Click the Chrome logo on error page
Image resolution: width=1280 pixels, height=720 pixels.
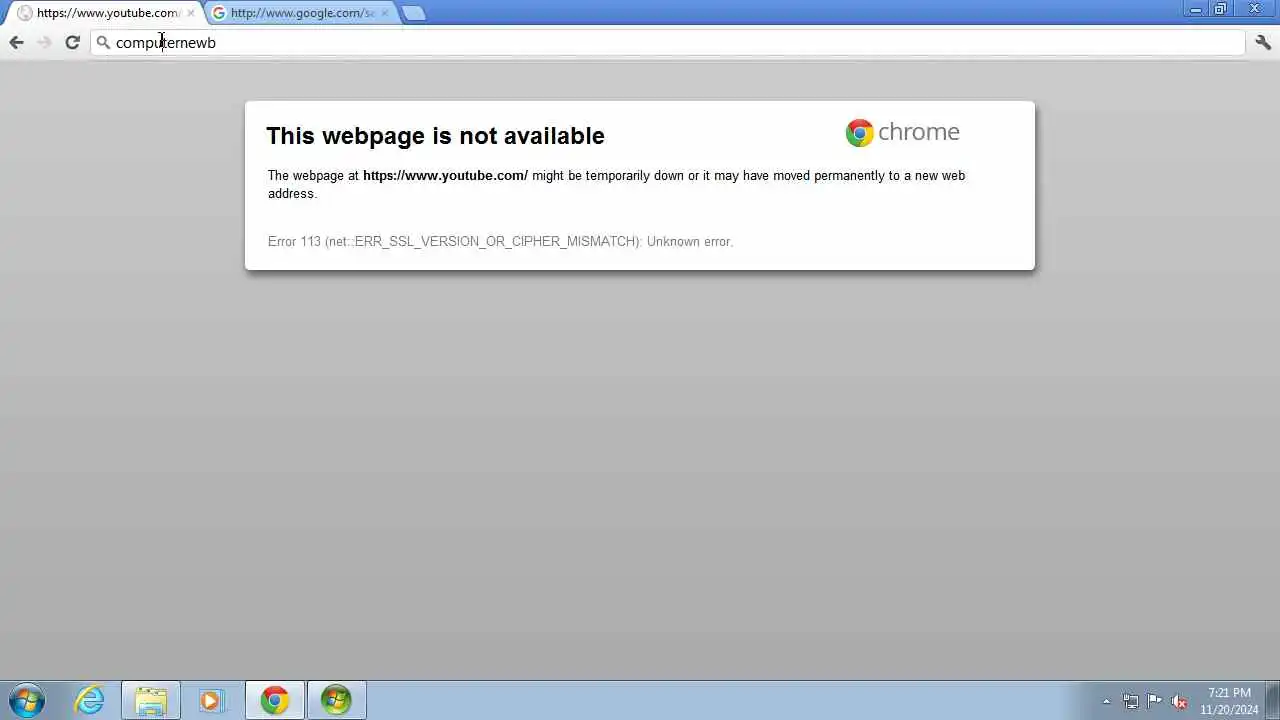coord(902,132)
